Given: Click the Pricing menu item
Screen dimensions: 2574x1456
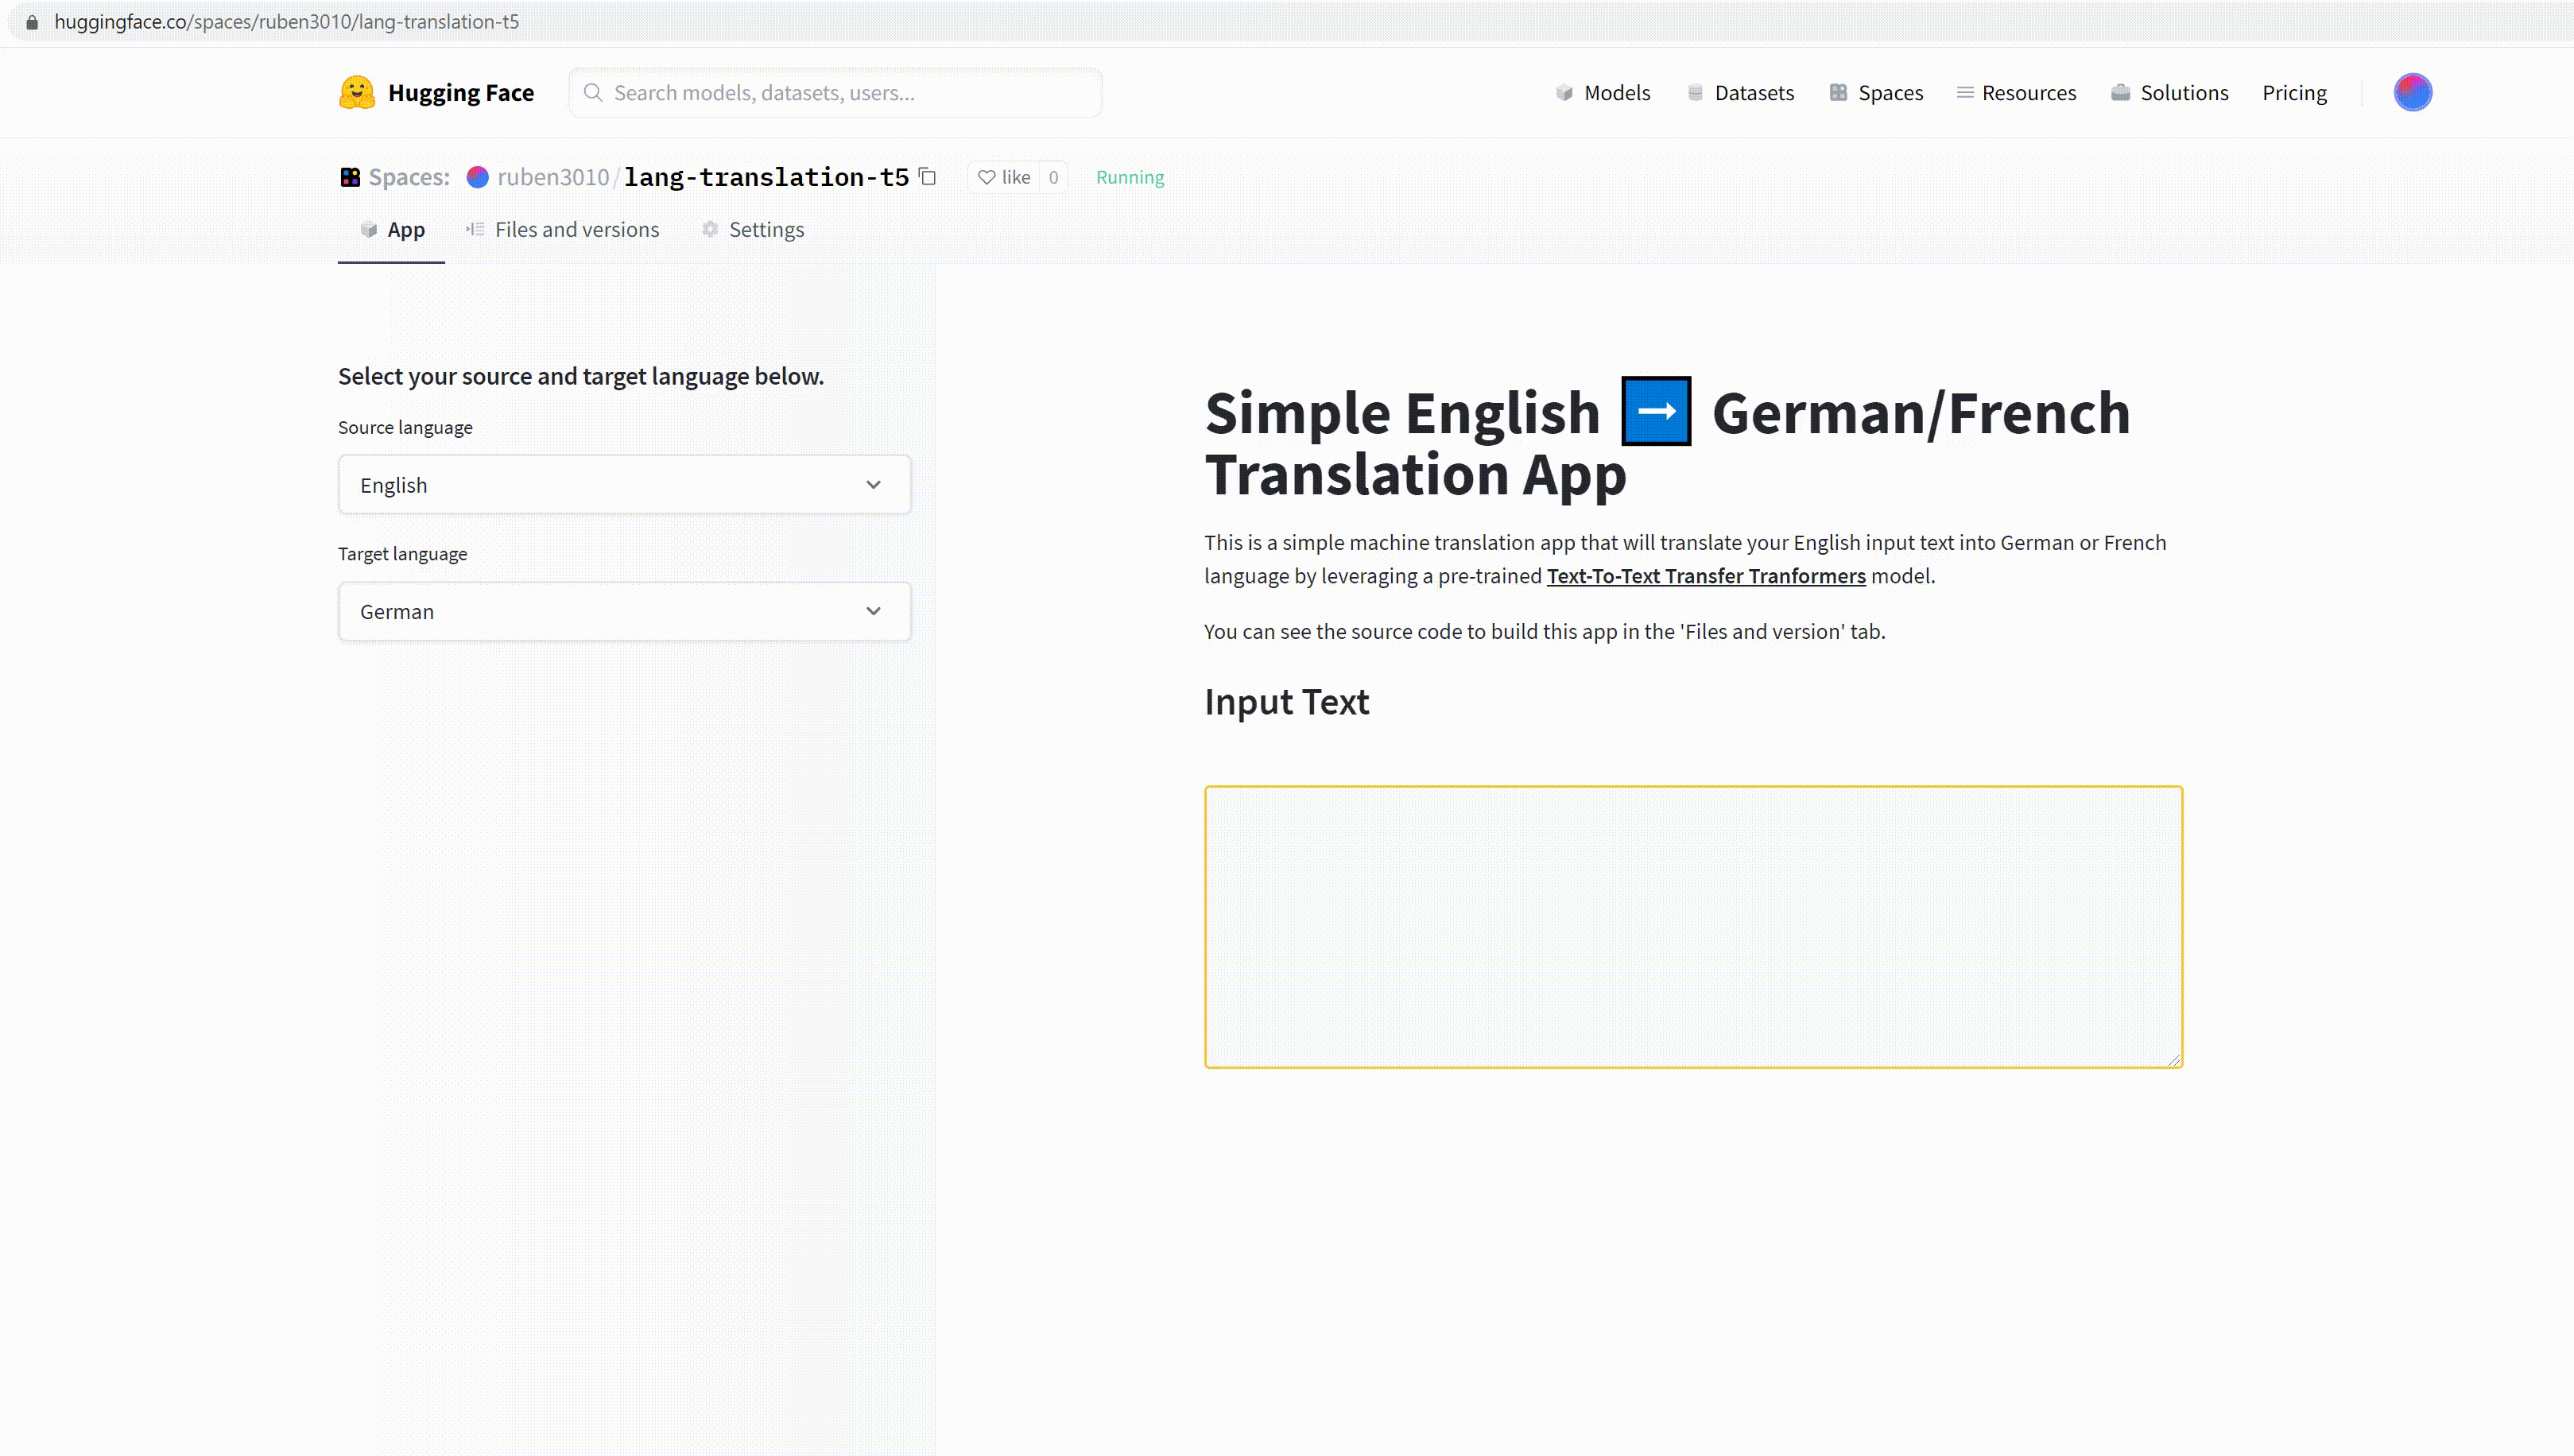Looking at the screenshot, I should point(2294,92).
